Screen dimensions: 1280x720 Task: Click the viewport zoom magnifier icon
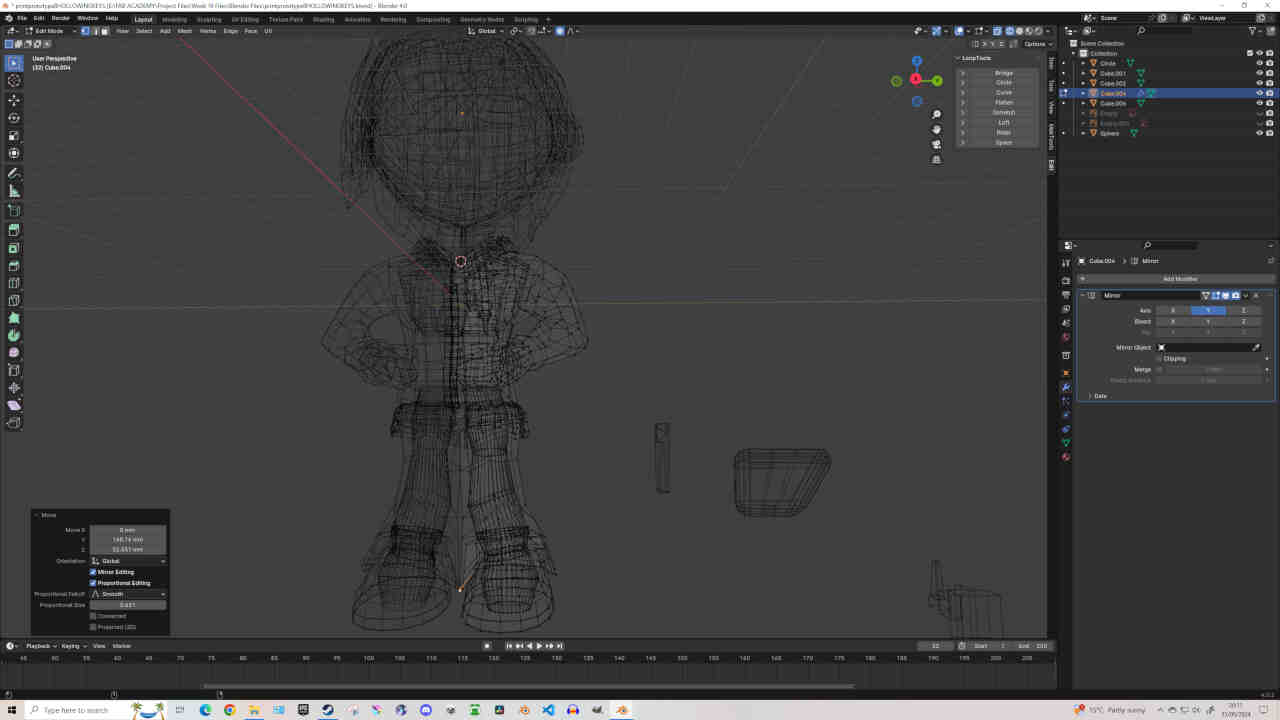[x=937, y=114]
